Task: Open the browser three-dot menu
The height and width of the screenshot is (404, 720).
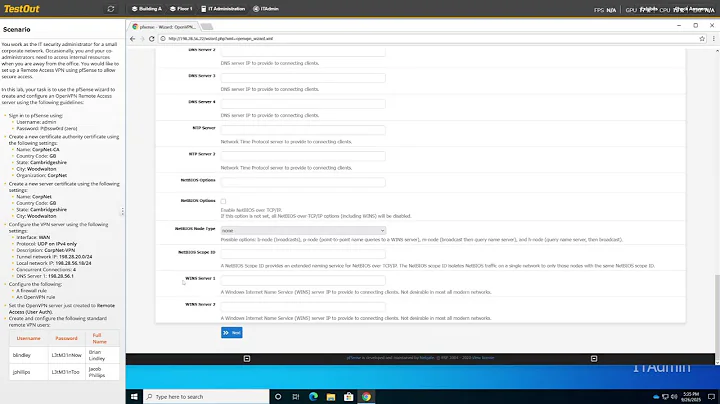Action: tap(714, 39)
